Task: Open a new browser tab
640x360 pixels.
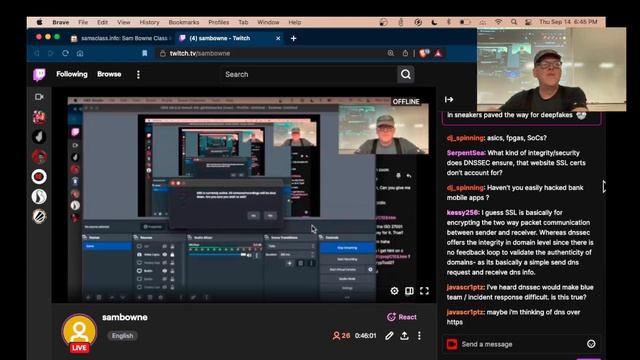Action: click(293, 38)
